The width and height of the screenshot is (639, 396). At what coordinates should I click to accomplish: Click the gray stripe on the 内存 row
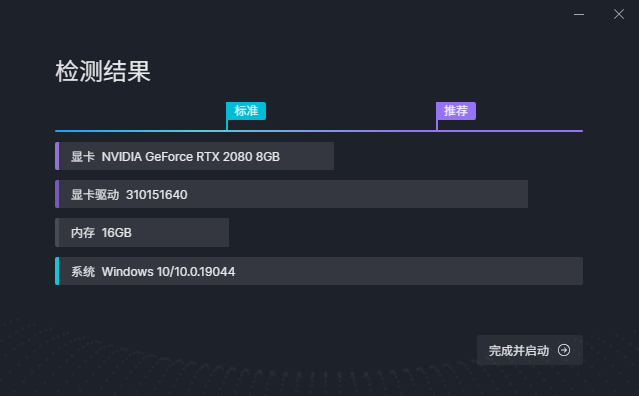coord(57,232)
